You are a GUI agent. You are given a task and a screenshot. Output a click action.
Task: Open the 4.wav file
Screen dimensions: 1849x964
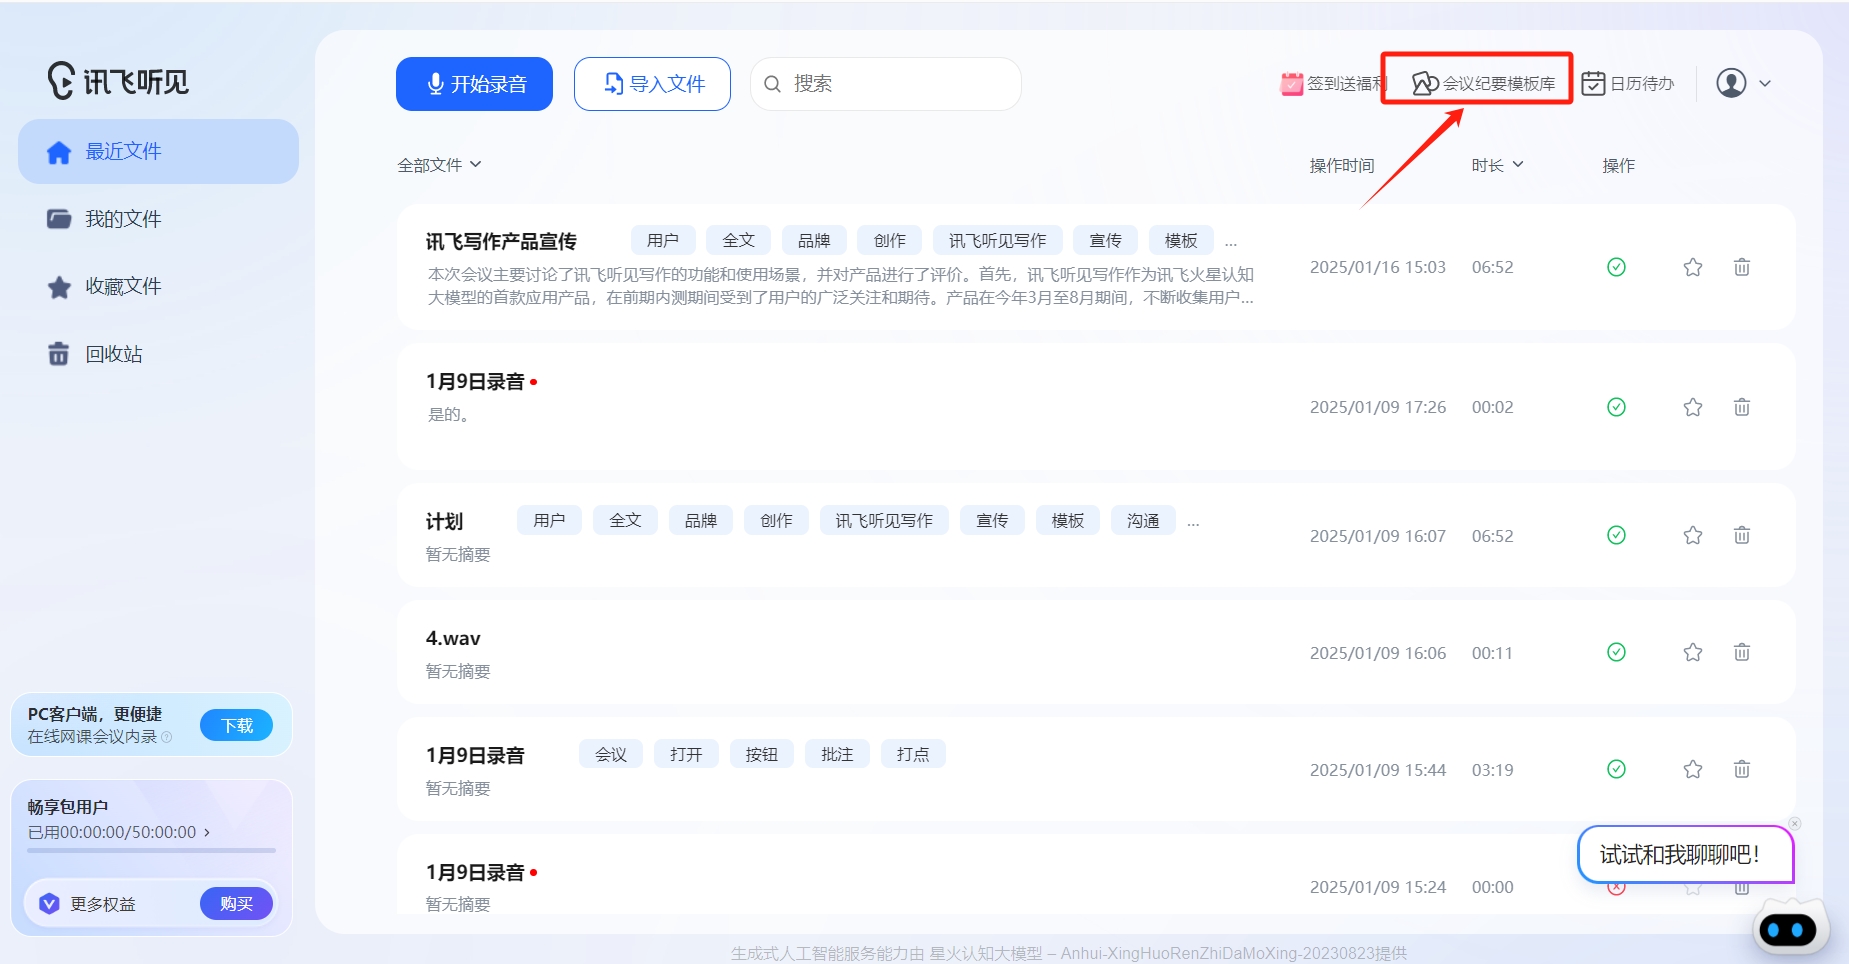[x=453, y=638]
